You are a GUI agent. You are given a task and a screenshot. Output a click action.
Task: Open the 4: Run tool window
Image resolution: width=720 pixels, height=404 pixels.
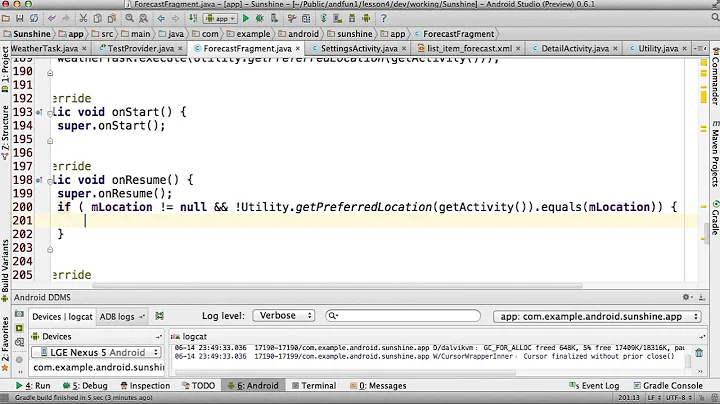(x=33, y=386)
